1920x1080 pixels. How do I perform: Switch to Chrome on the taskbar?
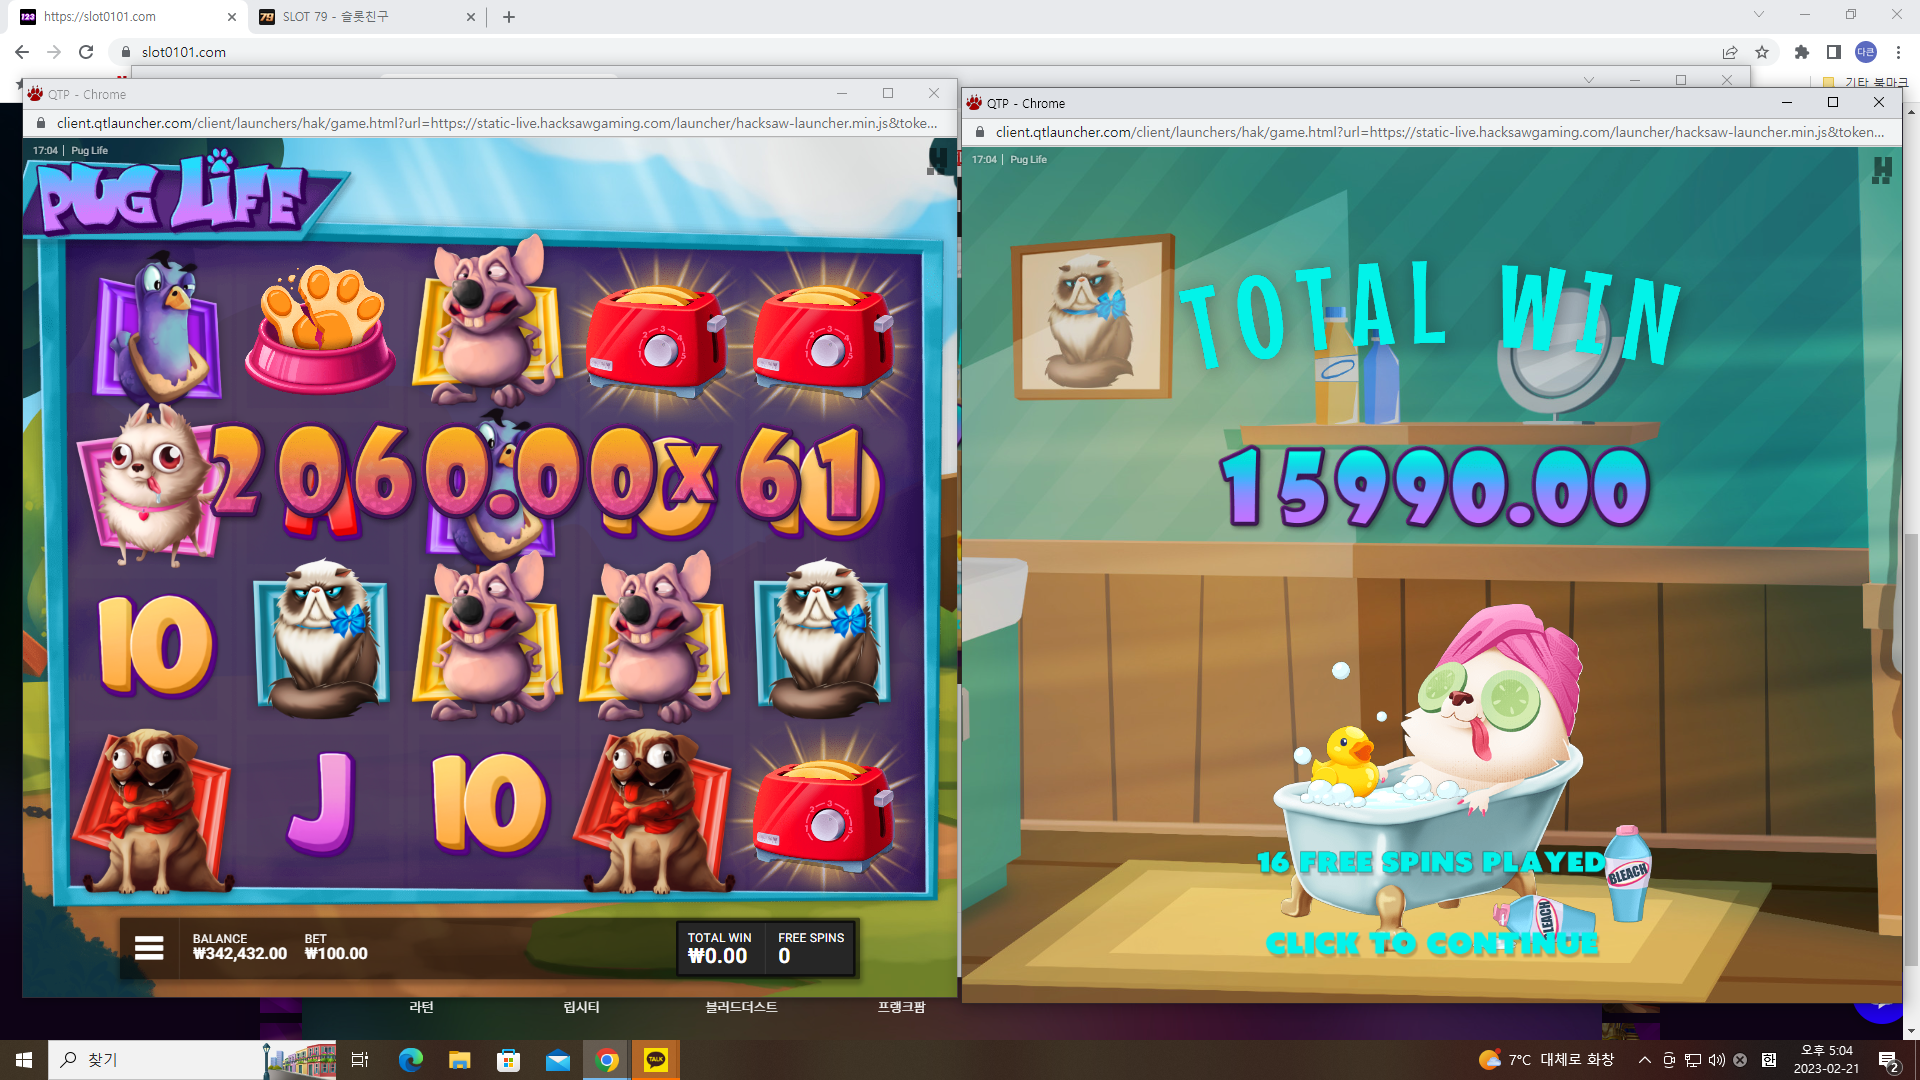pos(607,1060)
